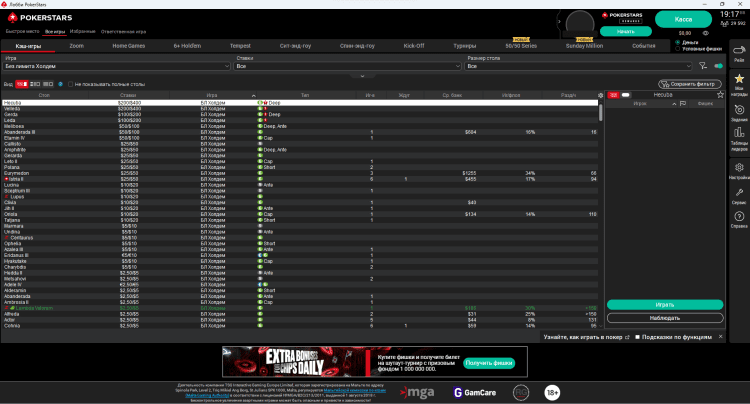Sort players by the Игрок column header
Viewport: 750px width, 404px height.
pos(640,103)
